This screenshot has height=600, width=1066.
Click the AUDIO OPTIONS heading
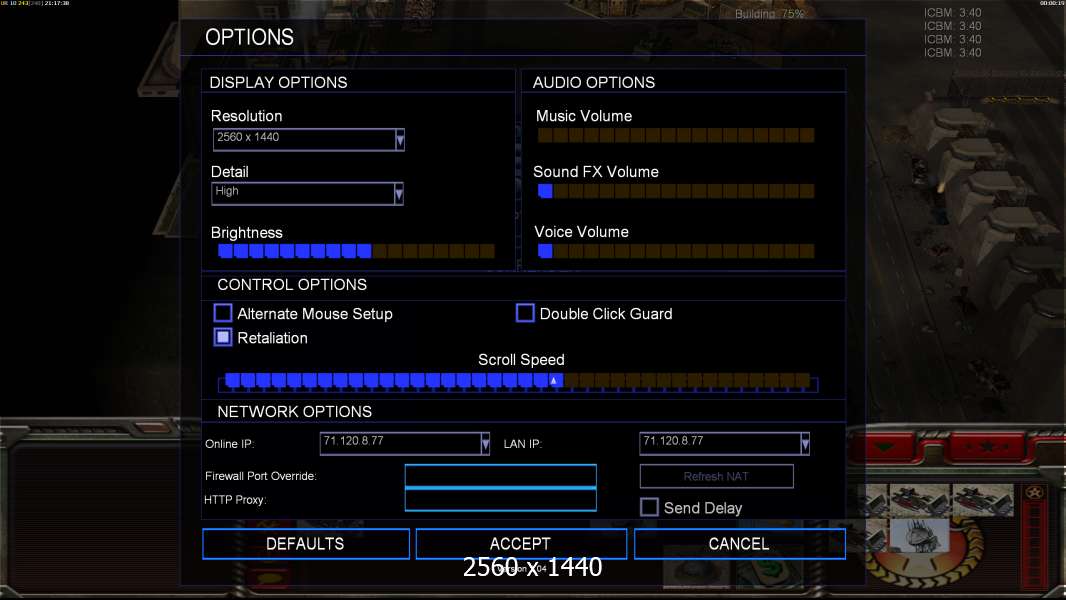tap(594, 82)
